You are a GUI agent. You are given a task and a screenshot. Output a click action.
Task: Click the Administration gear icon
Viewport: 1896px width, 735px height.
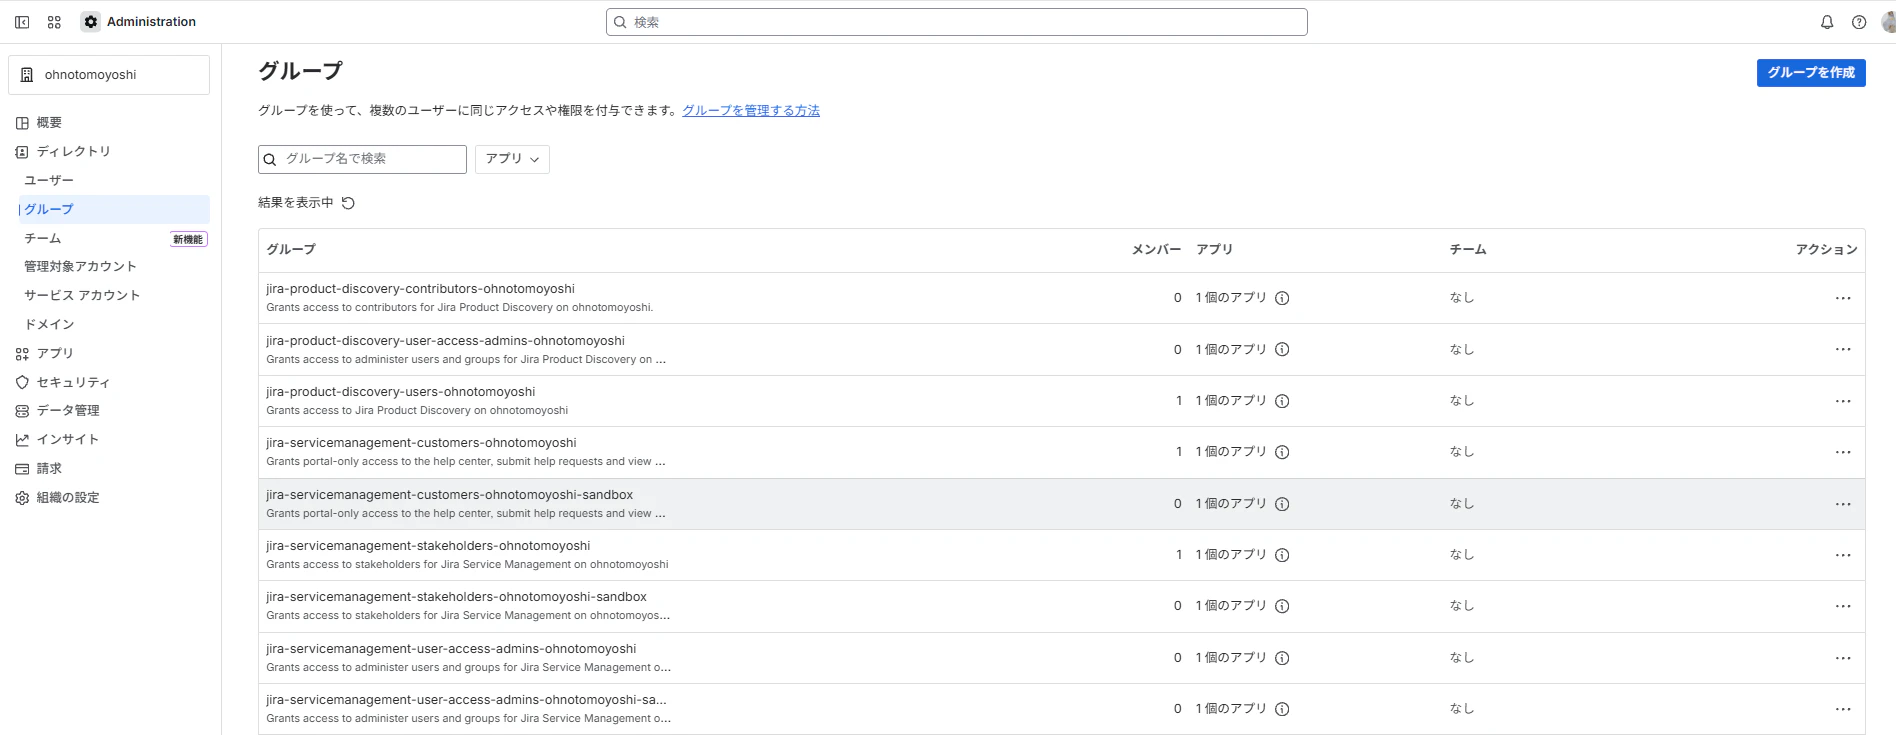pyautogui.click(x=91, y=22)
